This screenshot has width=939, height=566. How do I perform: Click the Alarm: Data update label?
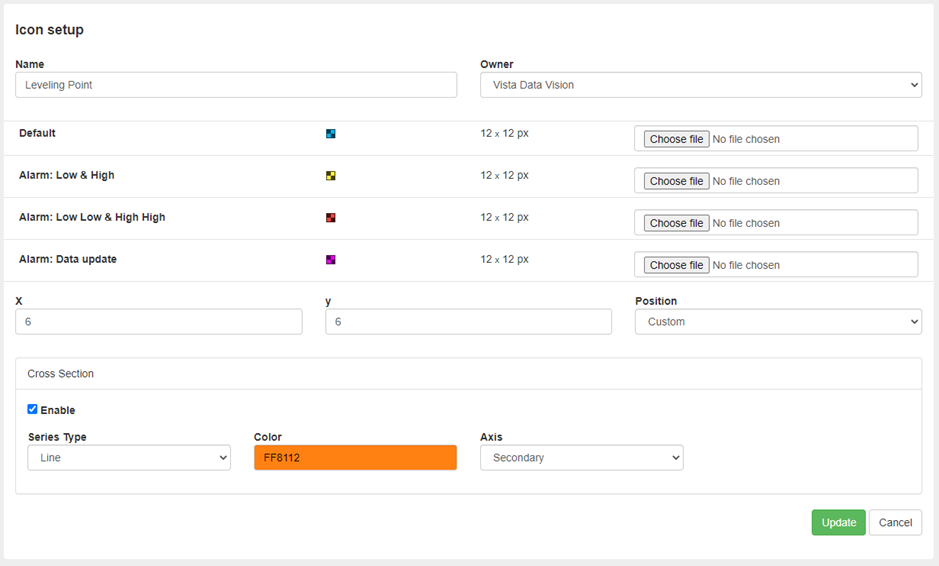(x=68, y=259)
